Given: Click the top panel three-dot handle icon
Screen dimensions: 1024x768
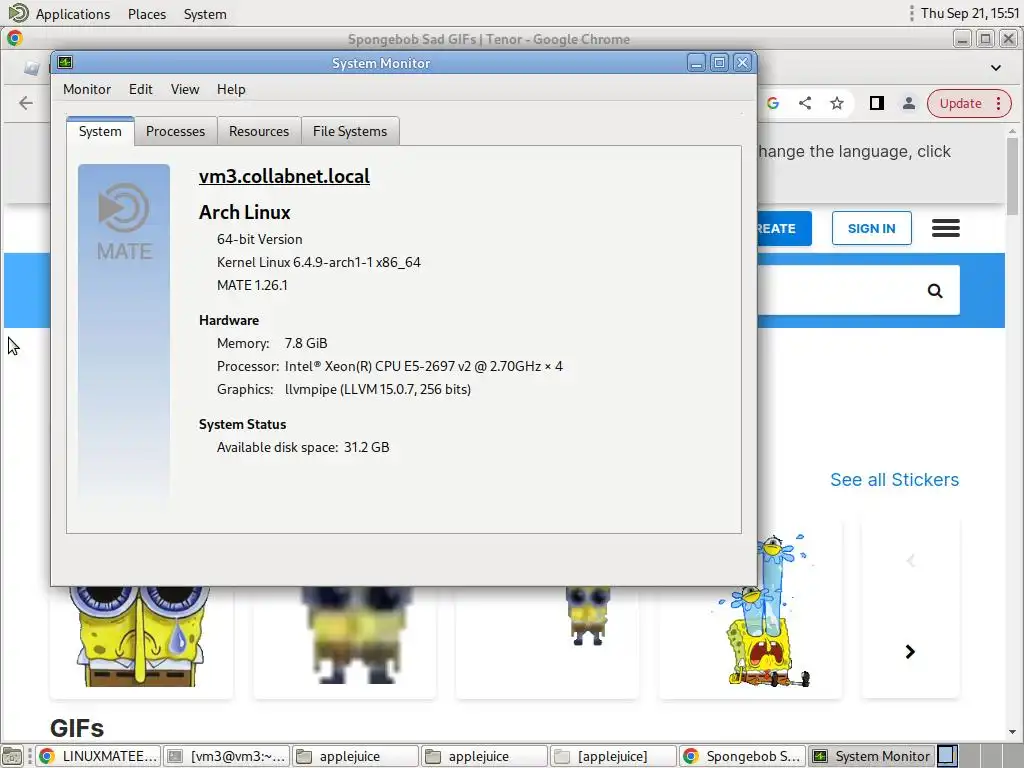Looking at the screenshot, I should (911, 13).
